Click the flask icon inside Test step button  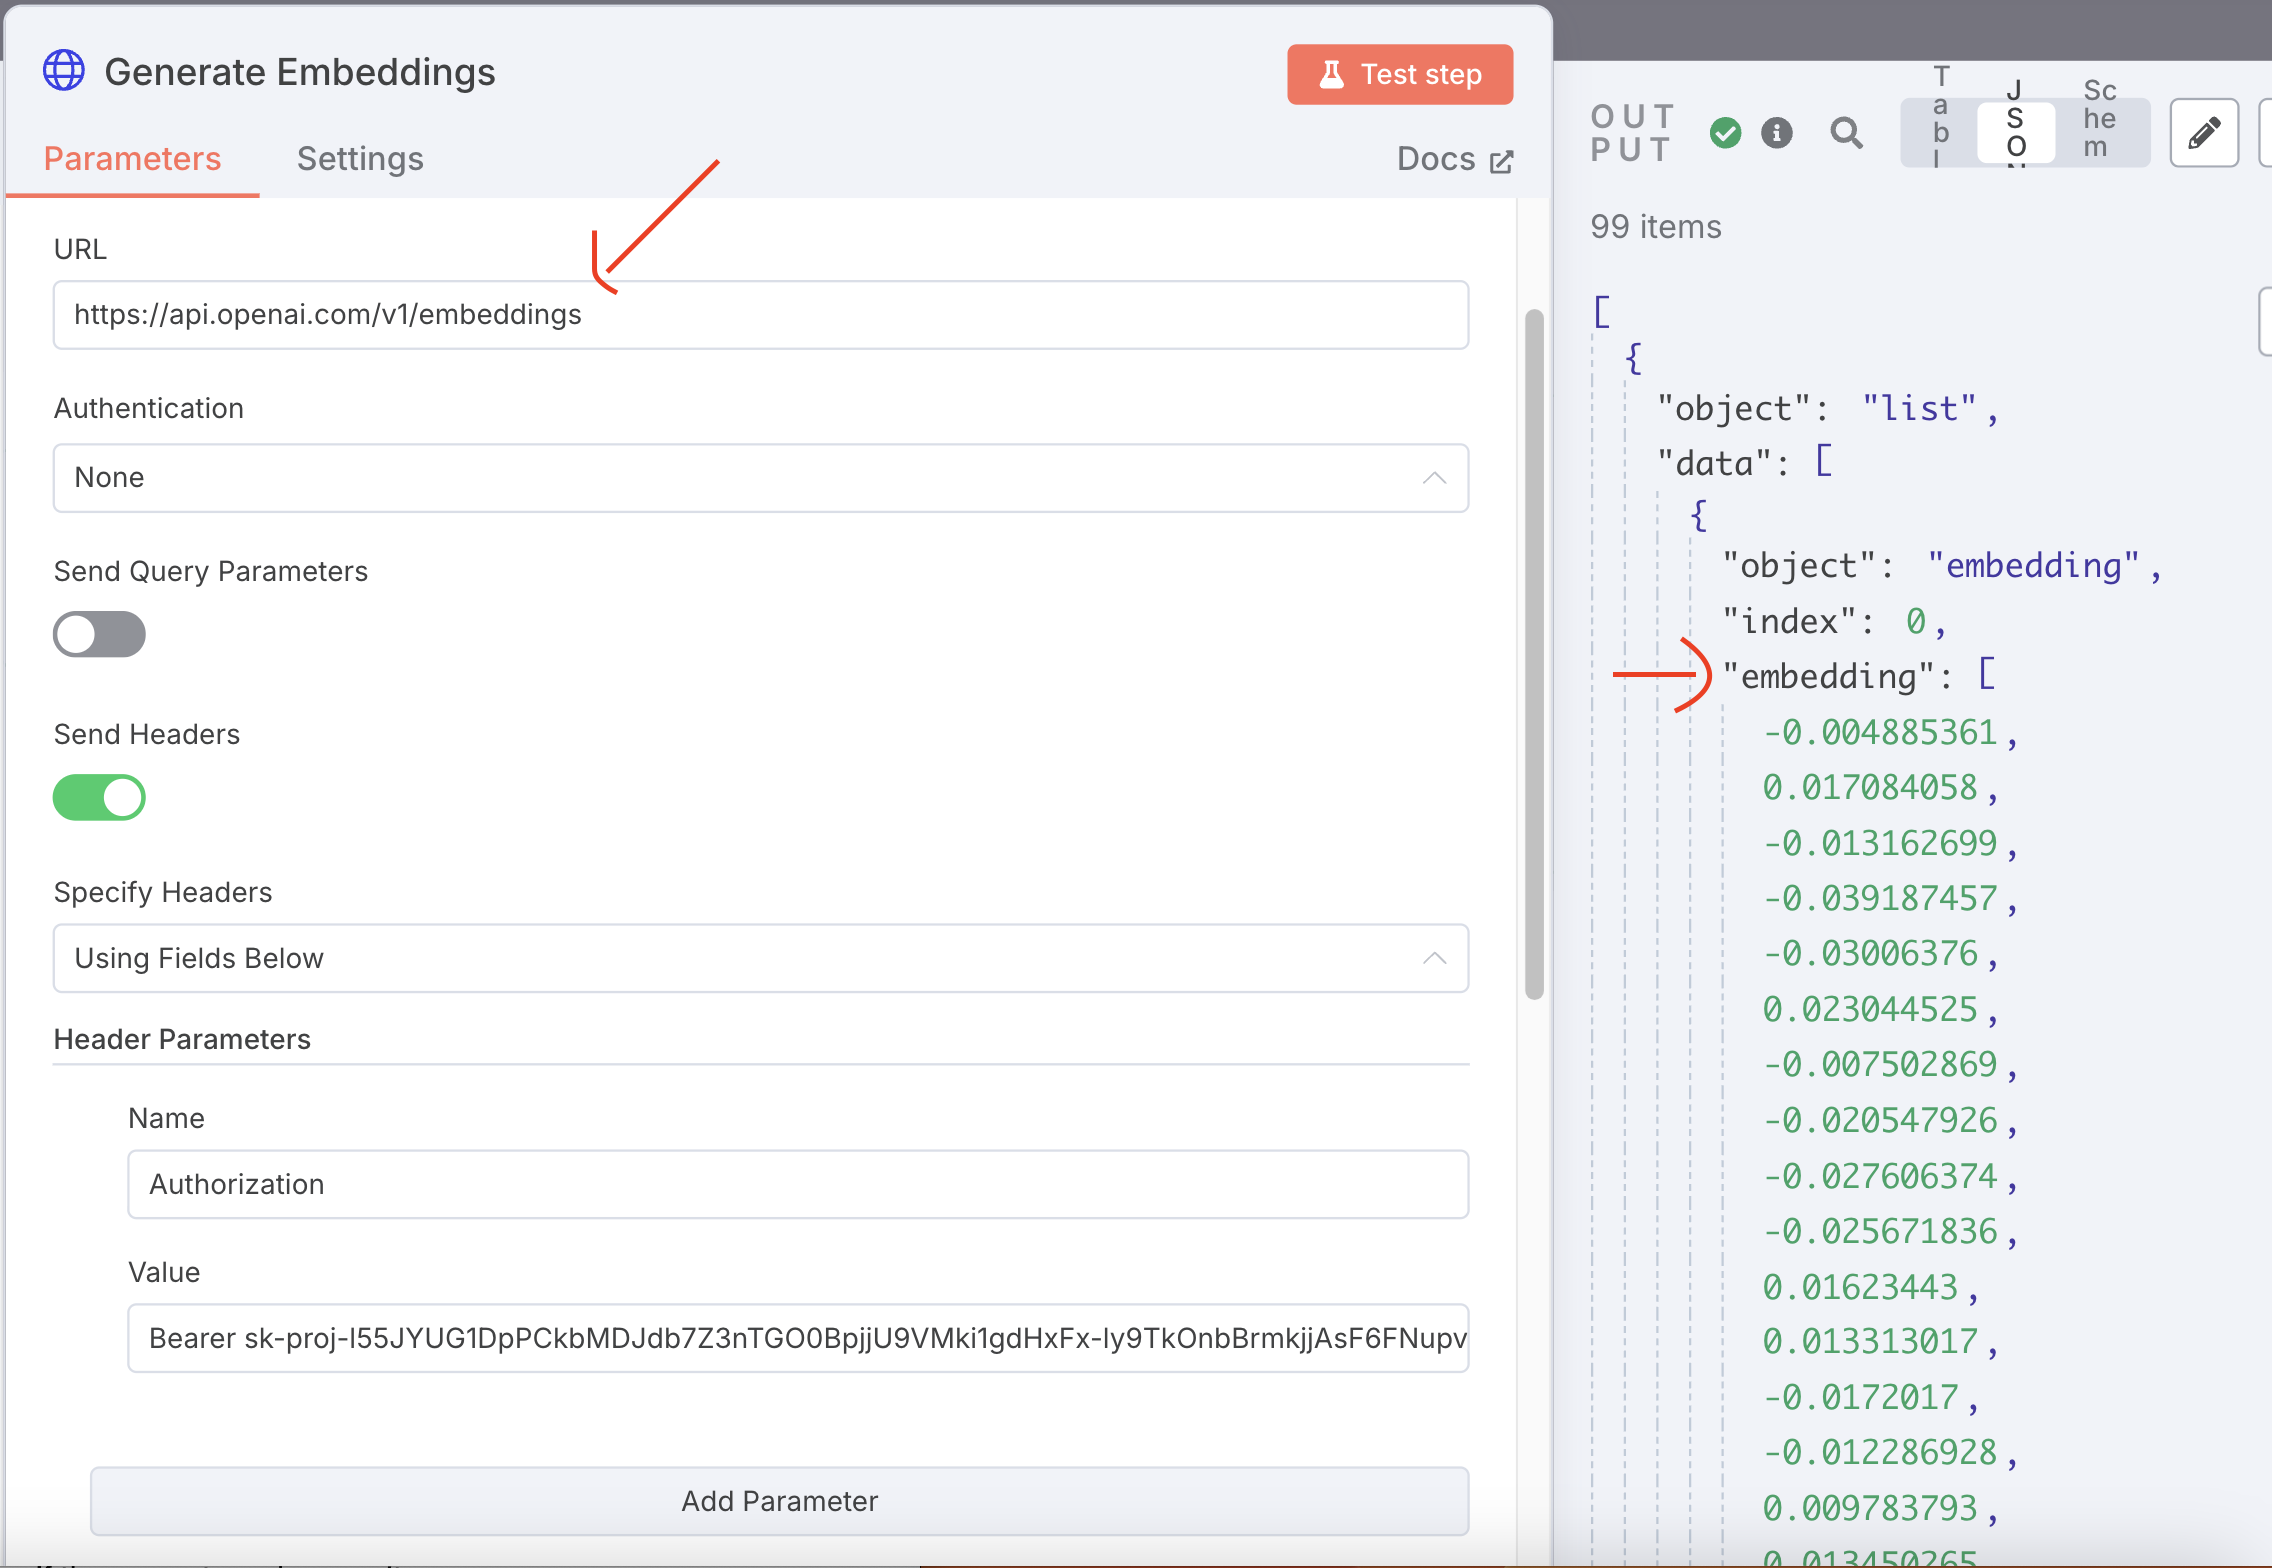[x=1331, y=73]
